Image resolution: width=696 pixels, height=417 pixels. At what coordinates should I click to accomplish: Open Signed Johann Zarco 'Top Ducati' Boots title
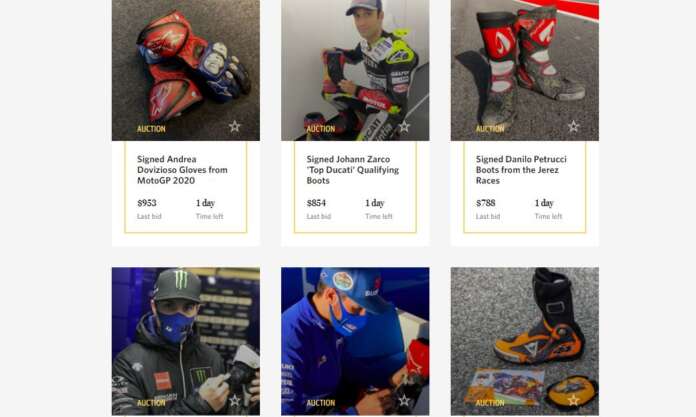[x=352, y=170]
